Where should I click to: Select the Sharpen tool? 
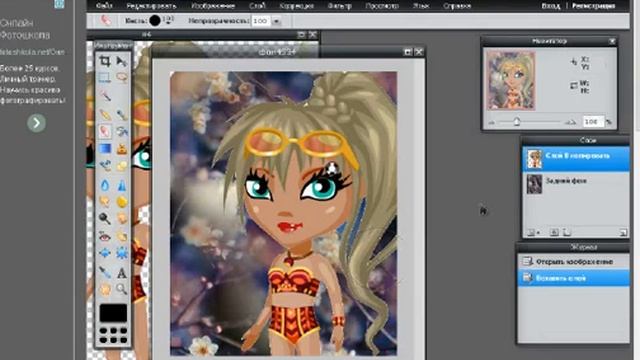(122, 185)
